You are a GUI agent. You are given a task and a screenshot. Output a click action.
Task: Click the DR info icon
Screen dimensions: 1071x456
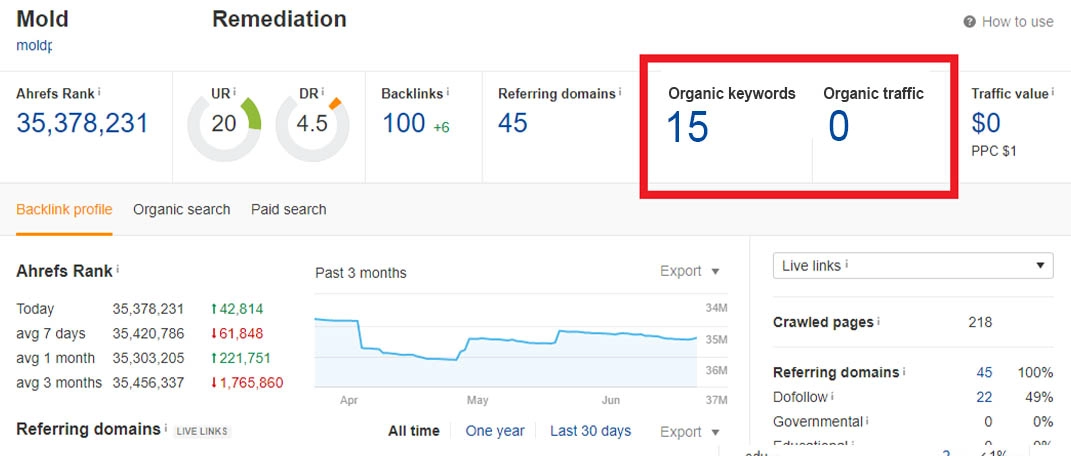tap(322, 92)
